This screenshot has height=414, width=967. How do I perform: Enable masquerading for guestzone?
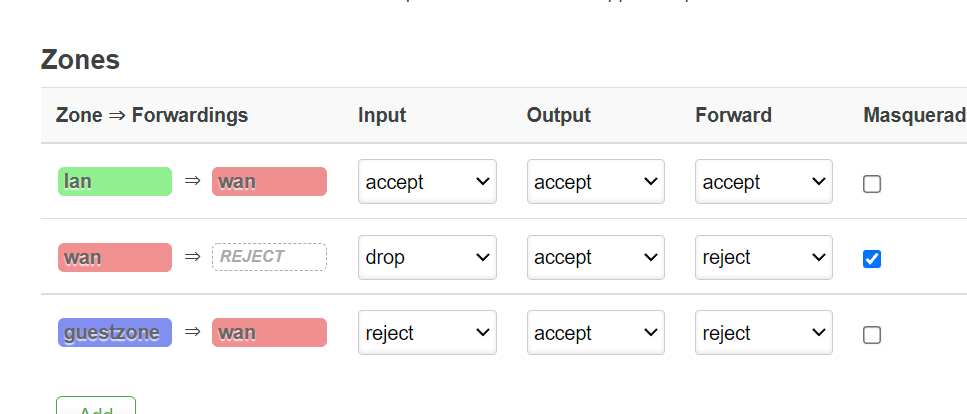[x=872, y=335]
